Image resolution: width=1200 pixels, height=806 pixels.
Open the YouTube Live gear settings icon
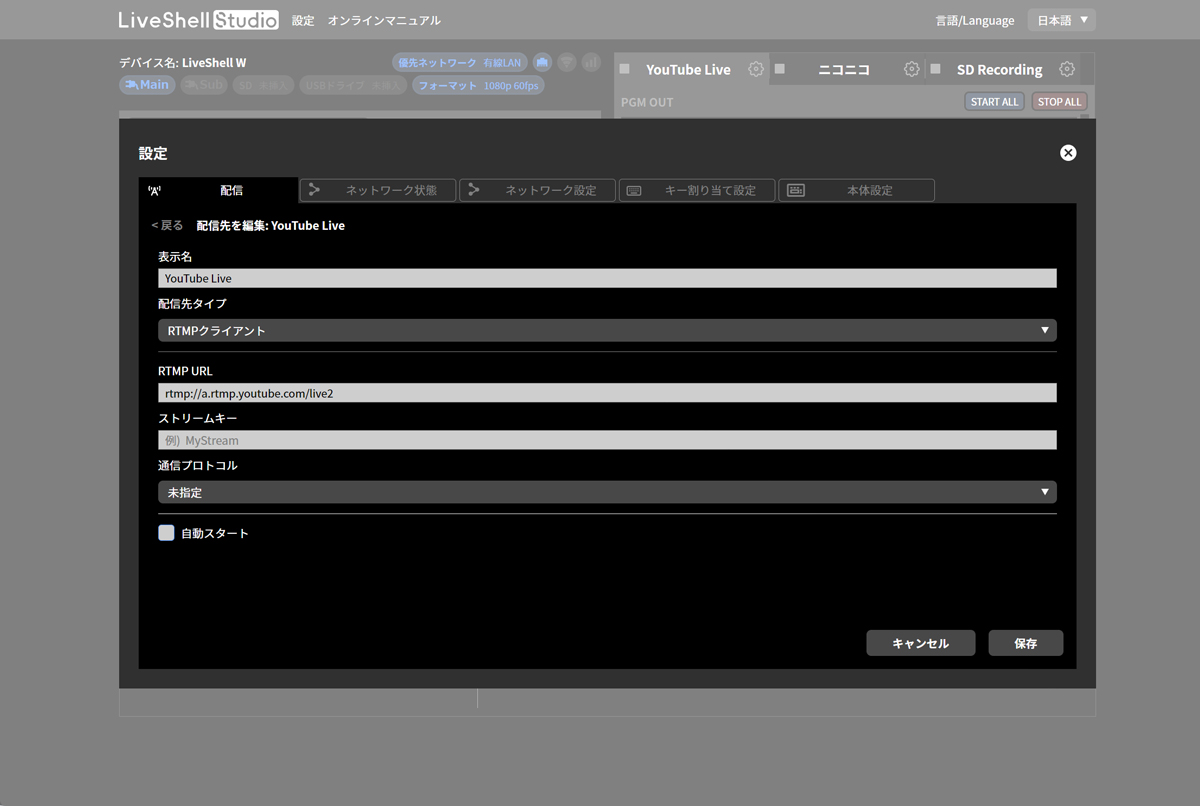click(756, 69)
